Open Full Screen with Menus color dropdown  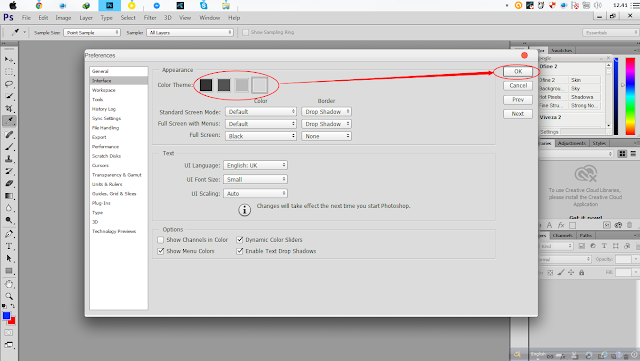pyautogui.click(x=260, y=124)
